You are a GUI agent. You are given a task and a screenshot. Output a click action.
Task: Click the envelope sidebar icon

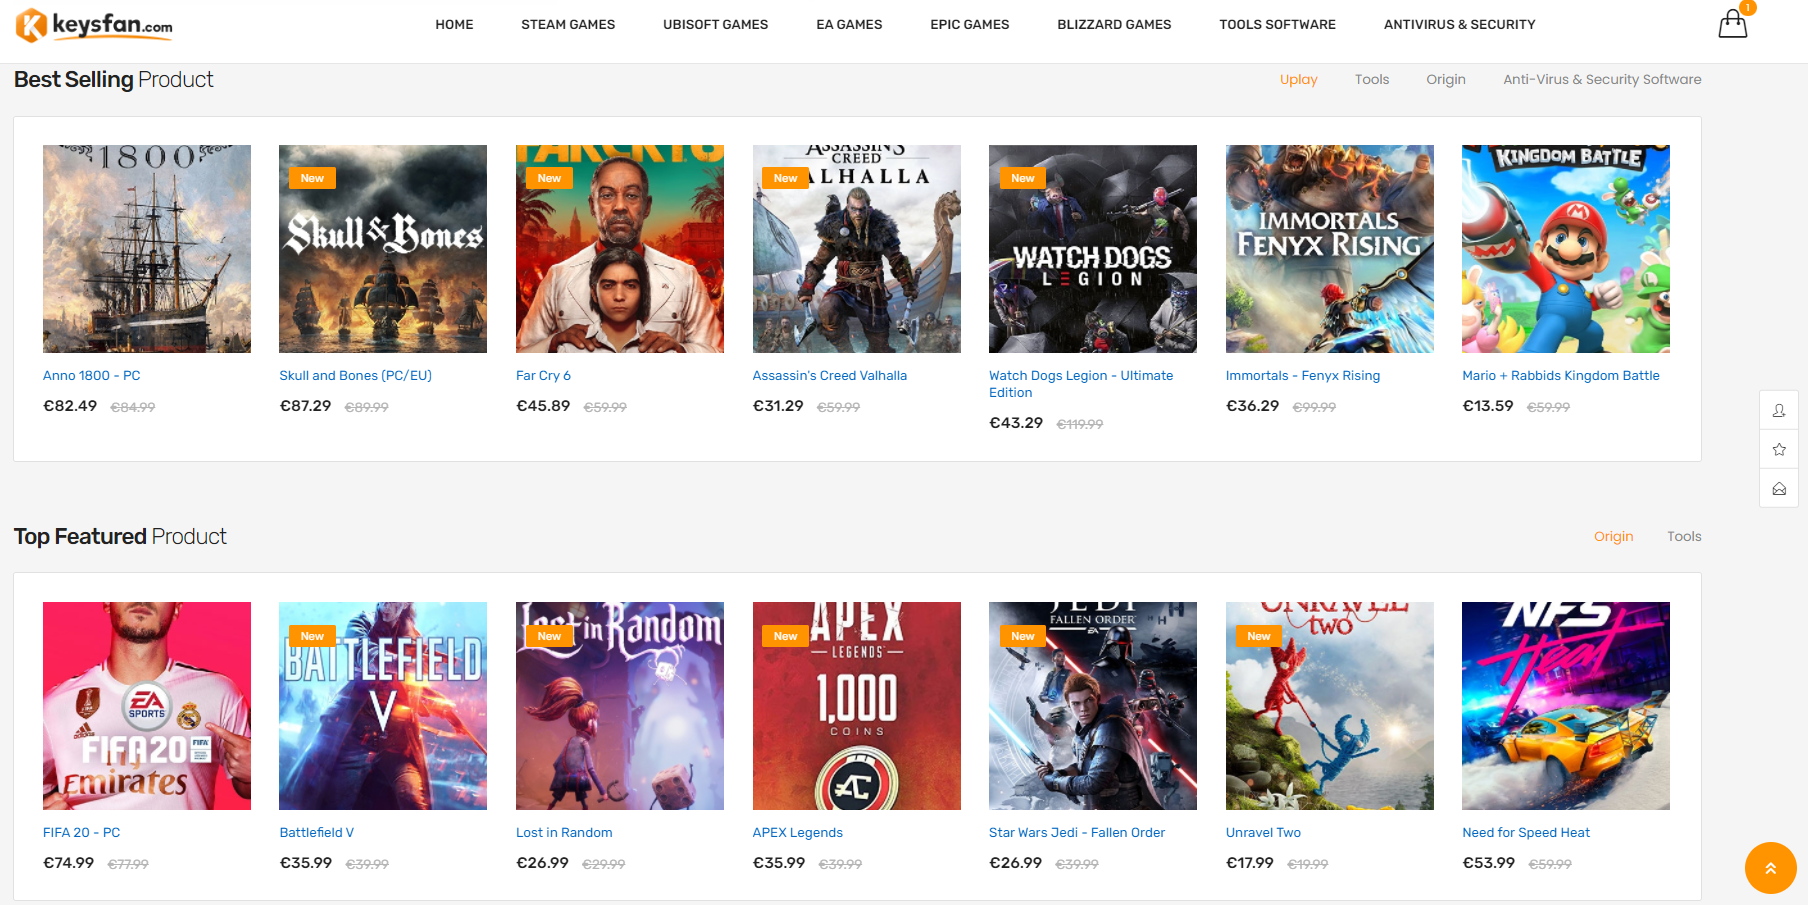1779,488
